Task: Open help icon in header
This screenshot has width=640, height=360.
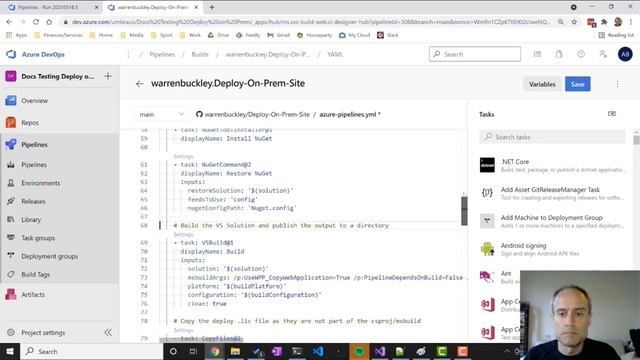Action: (x=581, y=54)
